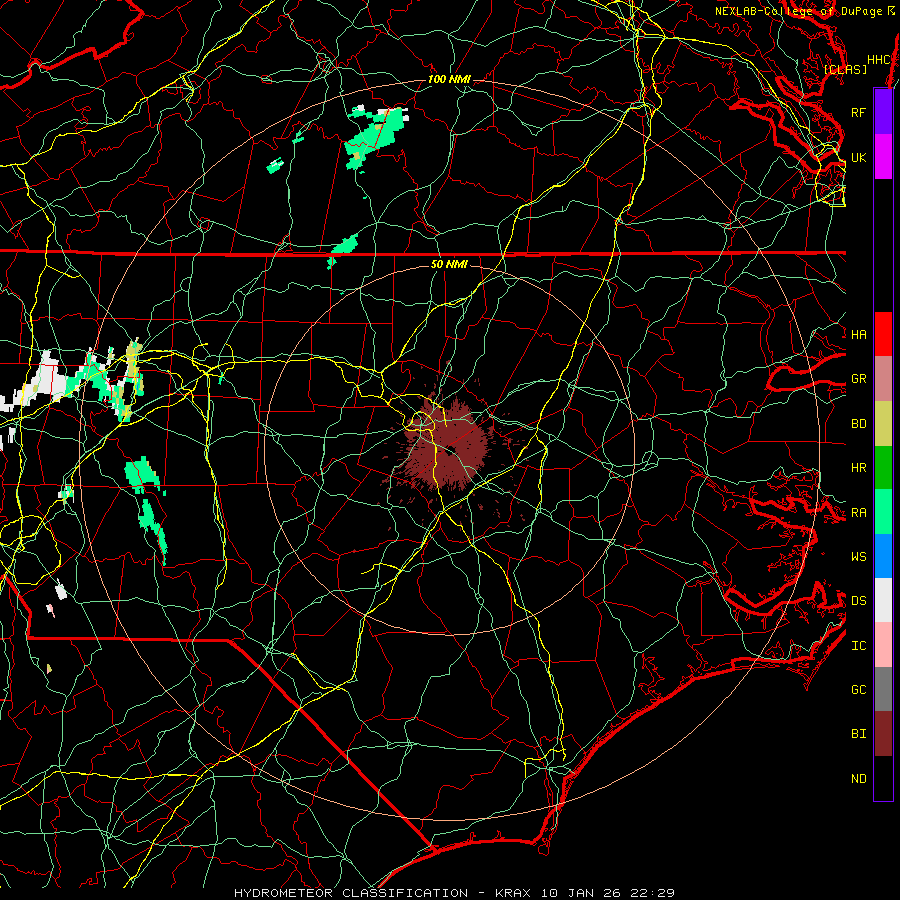Click the RA legend label
The width and height of the screenshot is (900, 900).
click(x=858, y=513)
